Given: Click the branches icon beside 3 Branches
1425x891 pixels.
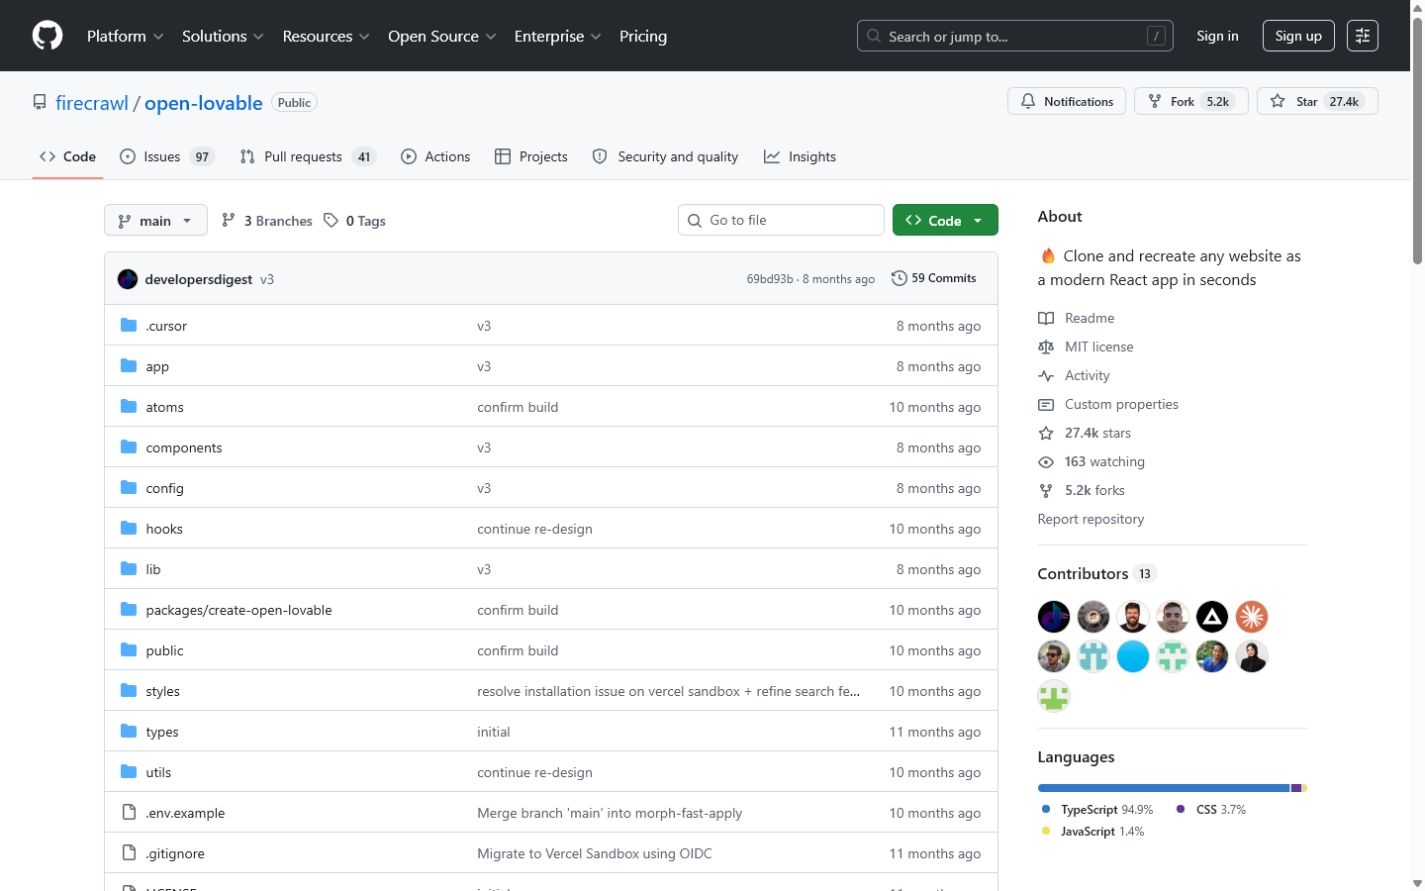Looking at the screenshot, I should pyautogui.click(x=228, y=220).
